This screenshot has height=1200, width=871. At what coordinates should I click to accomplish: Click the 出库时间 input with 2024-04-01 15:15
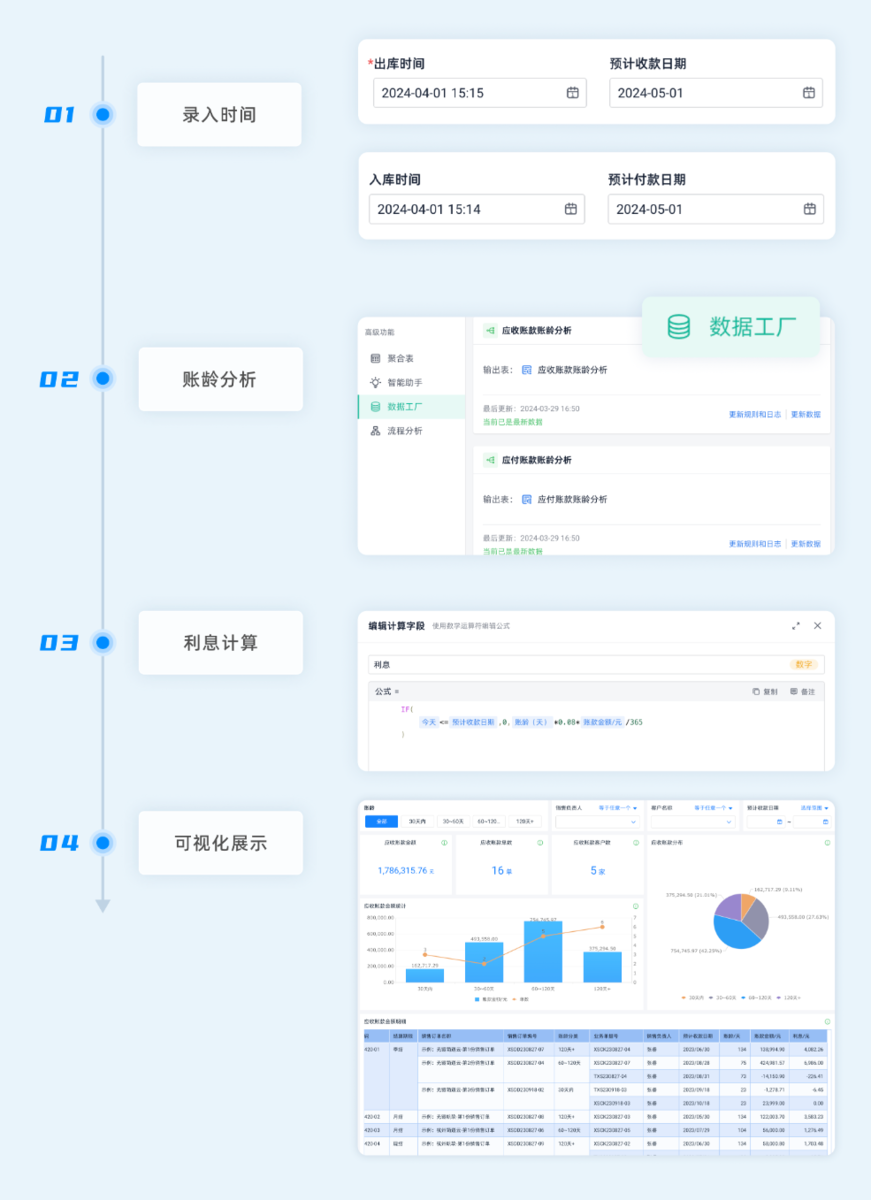point(480,93)
